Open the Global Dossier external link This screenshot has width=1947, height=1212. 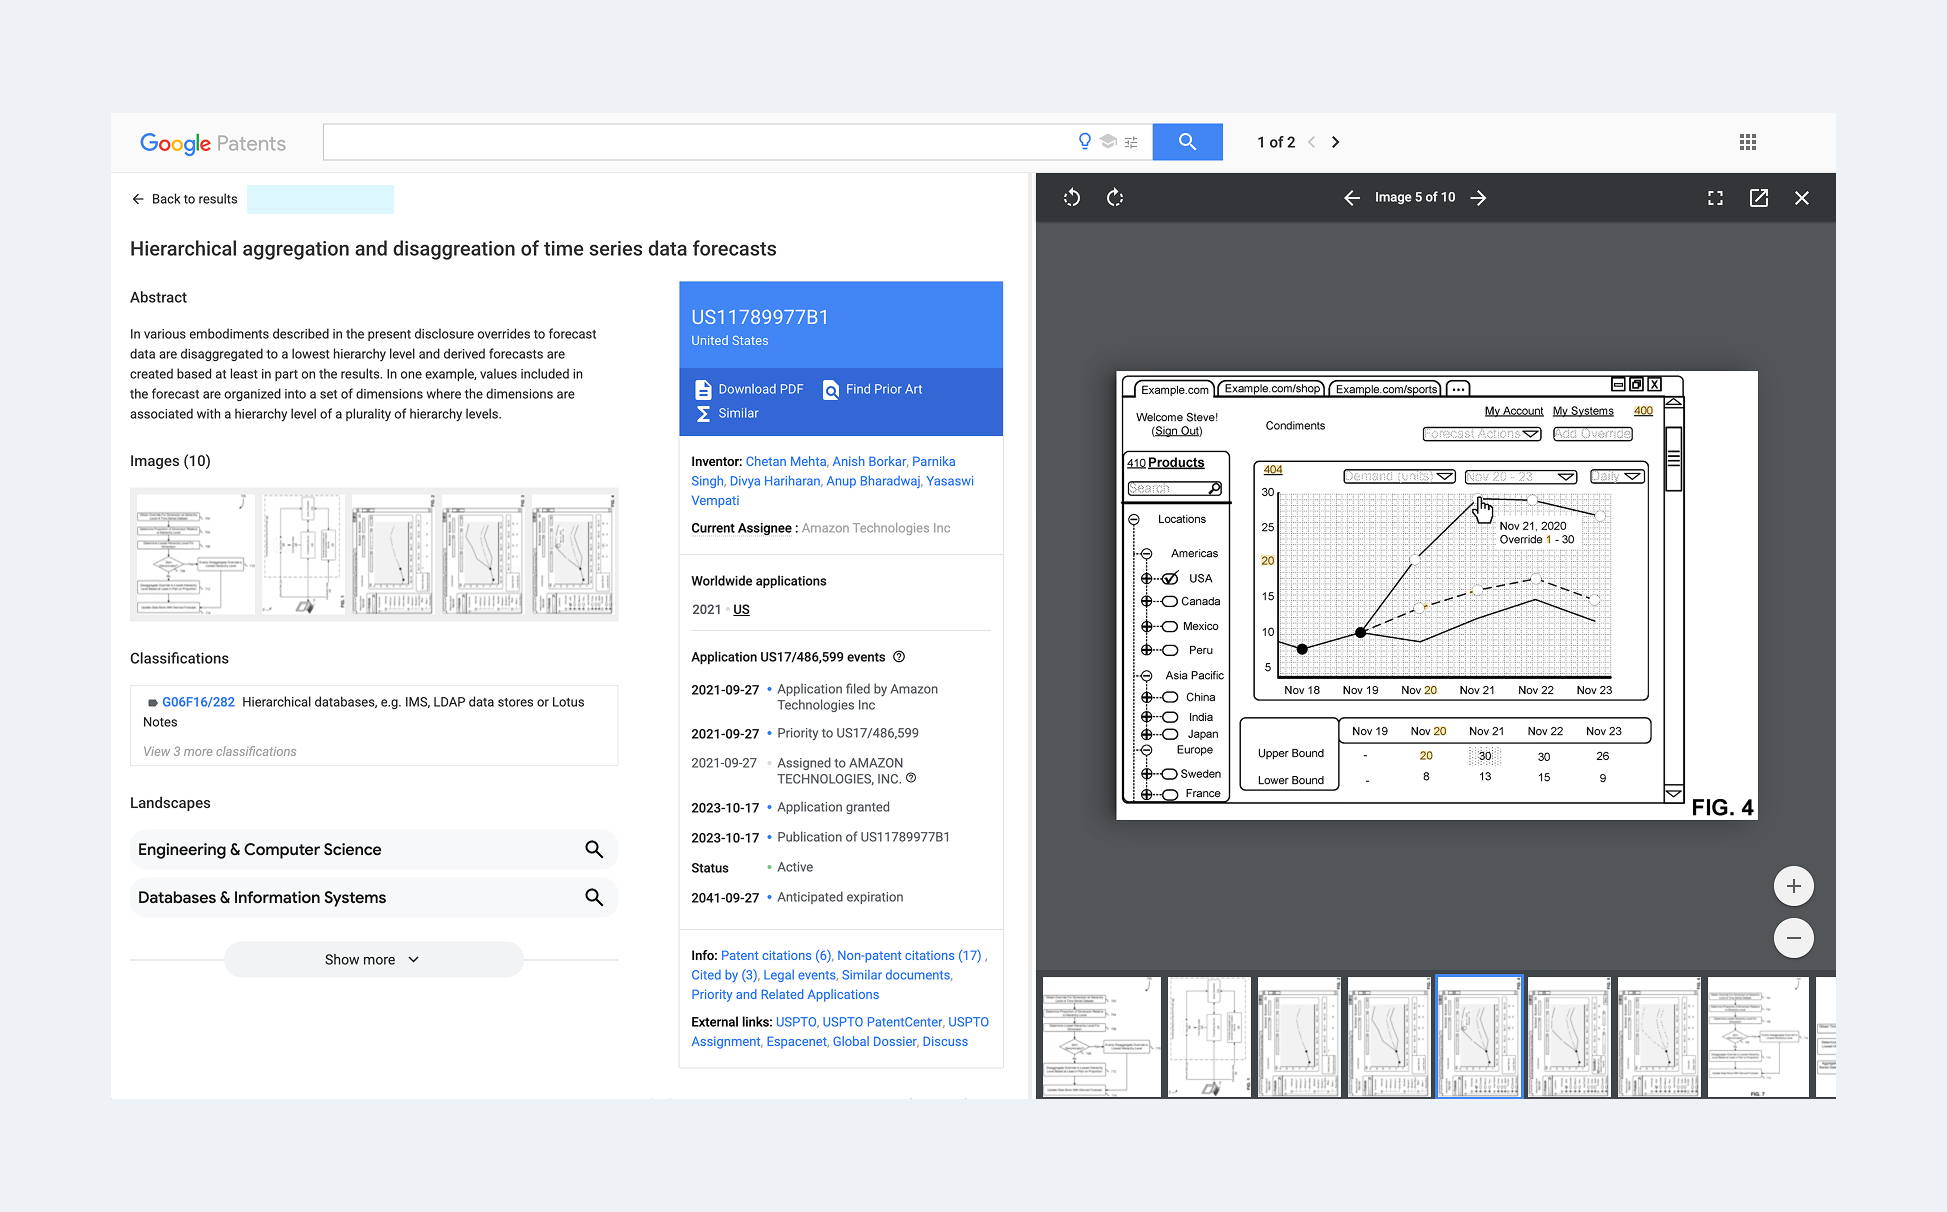tap(874, 1042)
